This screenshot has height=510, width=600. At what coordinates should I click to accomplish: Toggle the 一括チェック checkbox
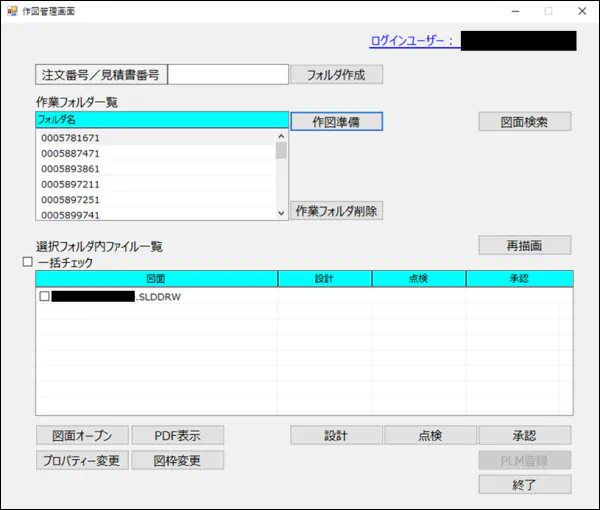(28, 262)
